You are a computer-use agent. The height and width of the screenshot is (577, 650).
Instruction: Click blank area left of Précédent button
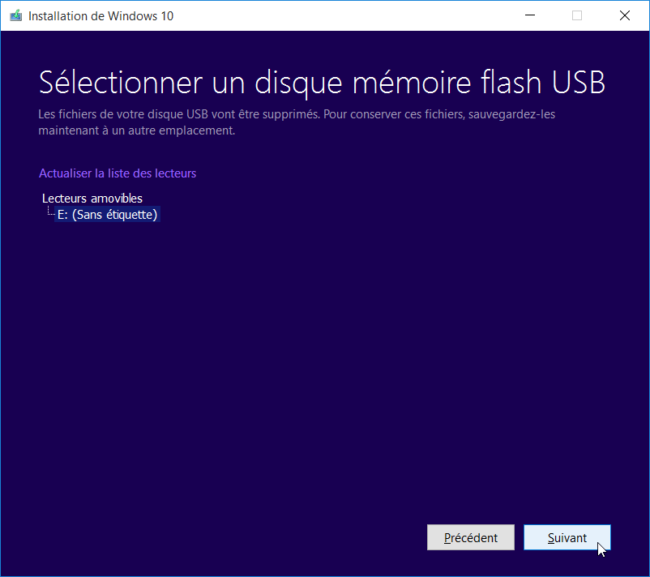tap(232, 538)
